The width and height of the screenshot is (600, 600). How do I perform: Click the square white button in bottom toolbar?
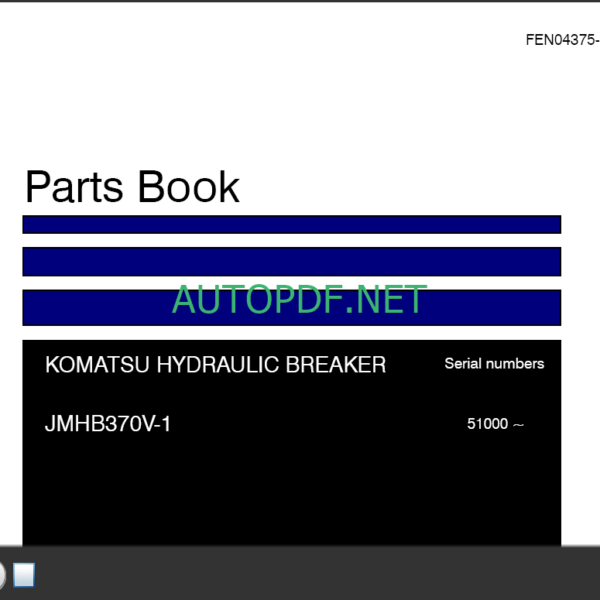pyautogui.click(x=24, y=575)
